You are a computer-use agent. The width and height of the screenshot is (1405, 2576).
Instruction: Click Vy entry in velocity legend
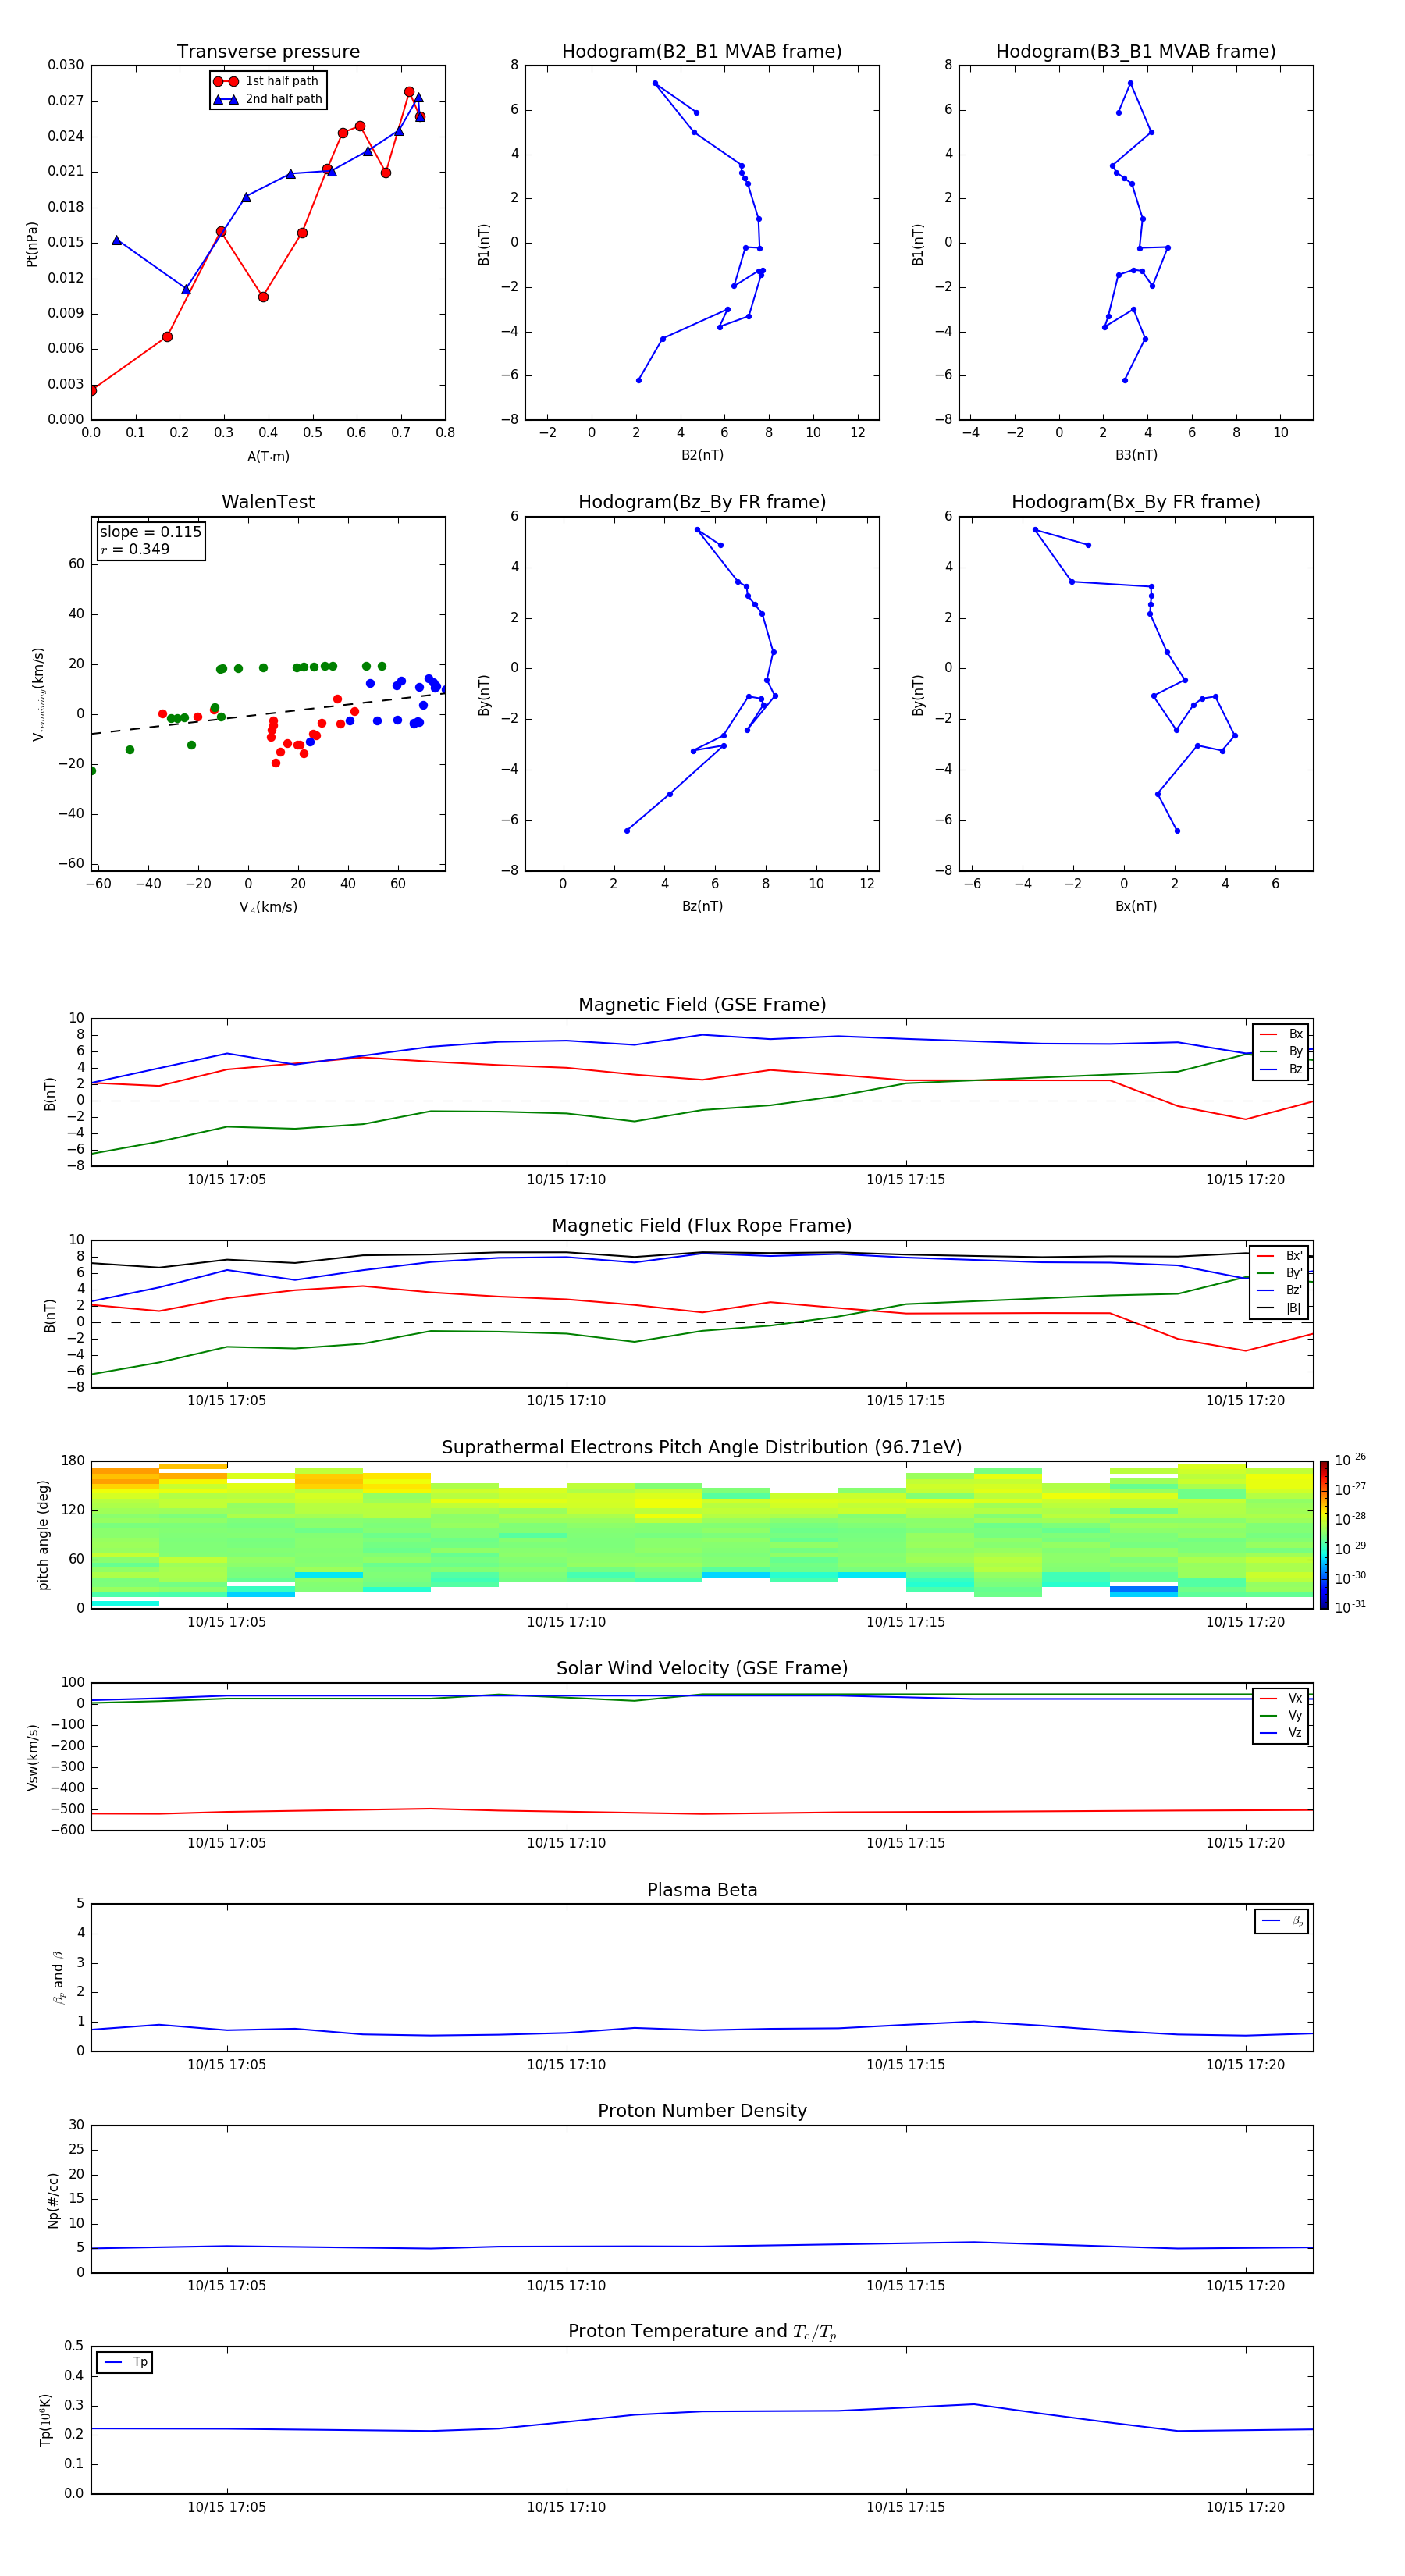click(x=1281, y=1715)
